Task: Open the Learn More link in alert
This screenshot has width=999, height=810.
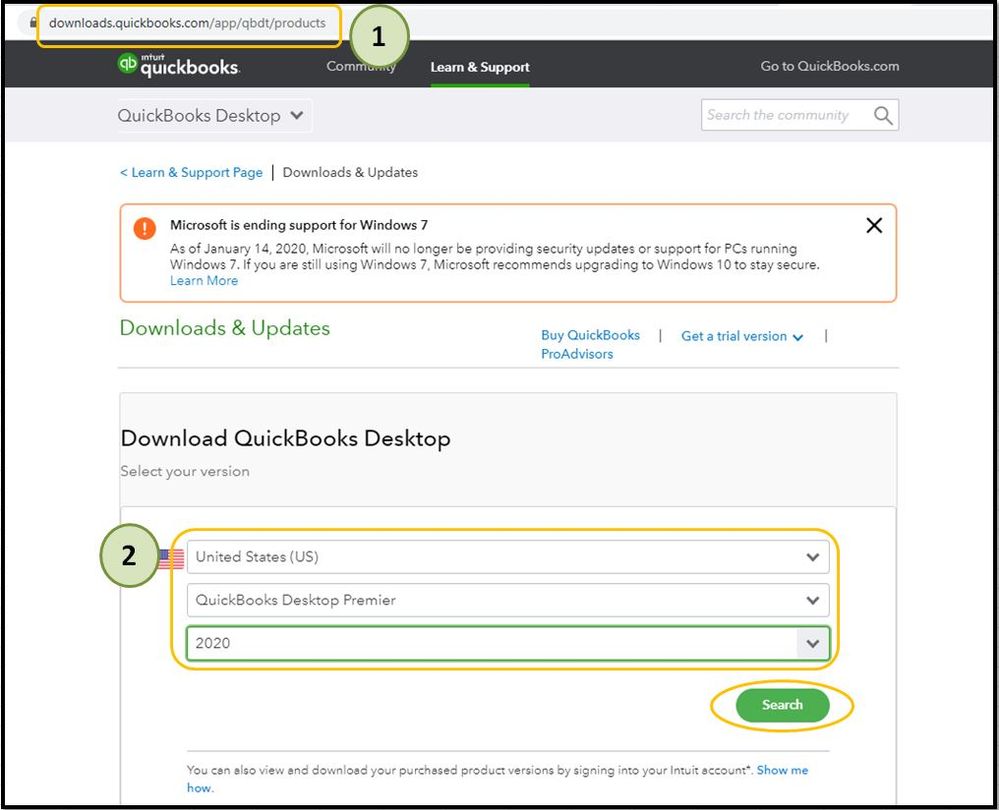Action: (x=204, y=281)
